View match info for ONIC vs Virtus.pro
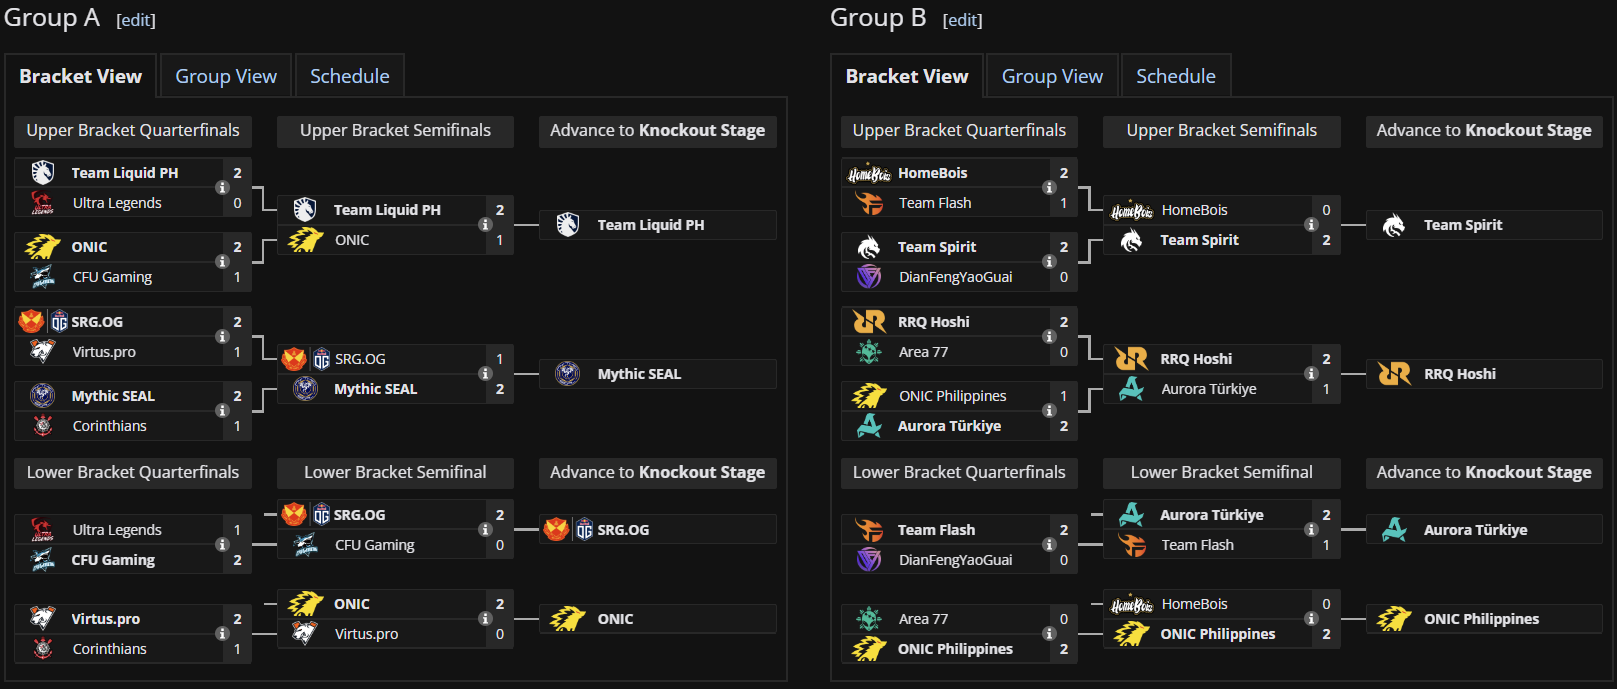This screenshot has height=689, width=1617. click(x=485, y=619)
